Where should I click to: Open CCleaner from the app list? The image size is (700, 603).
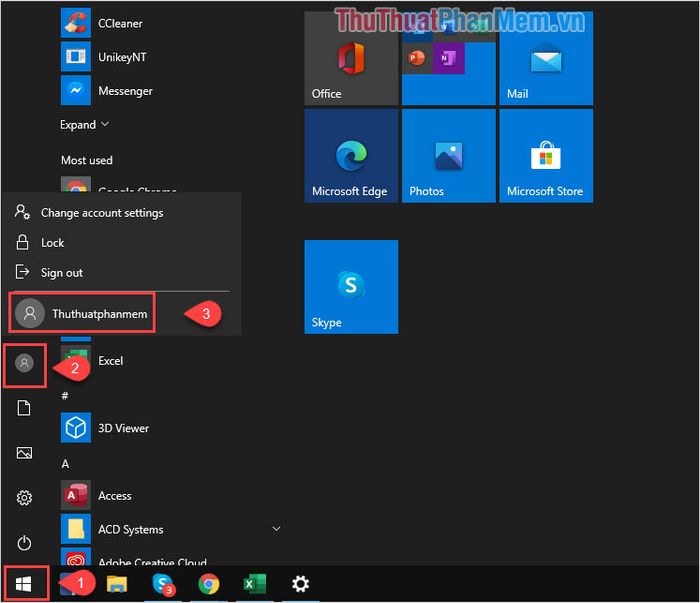click(103, 23)
